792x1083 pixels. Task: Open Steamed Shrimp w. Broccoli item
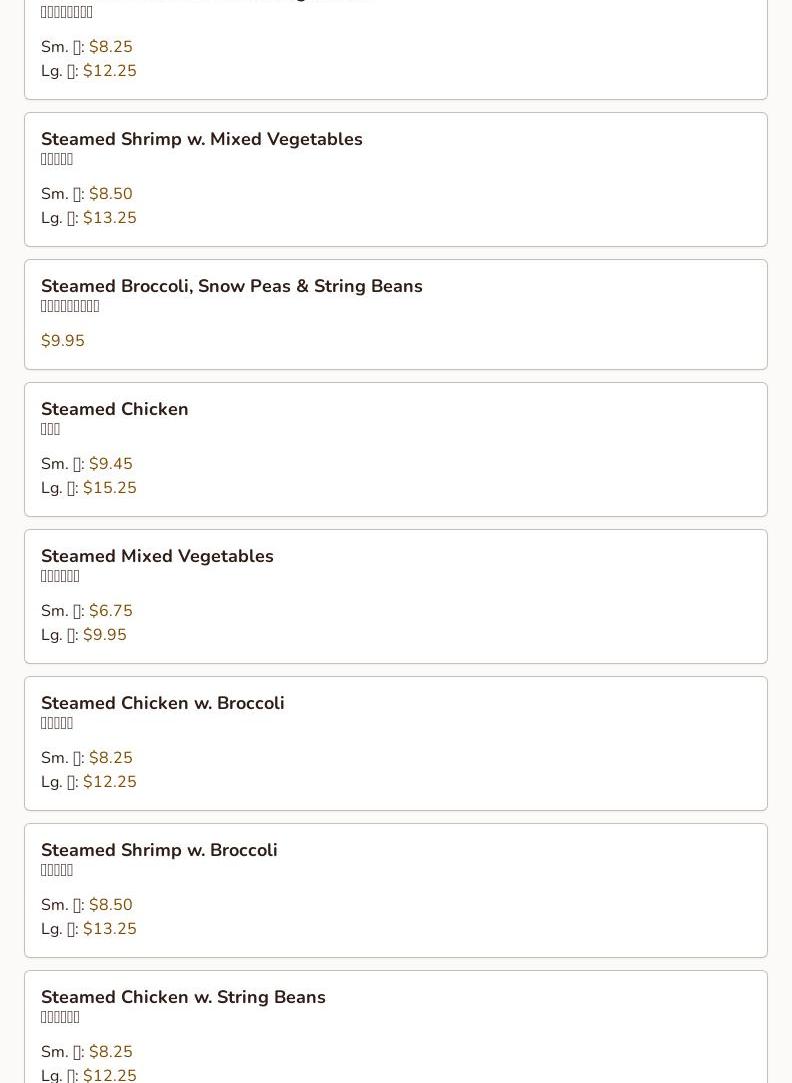(x=159, y=850)
